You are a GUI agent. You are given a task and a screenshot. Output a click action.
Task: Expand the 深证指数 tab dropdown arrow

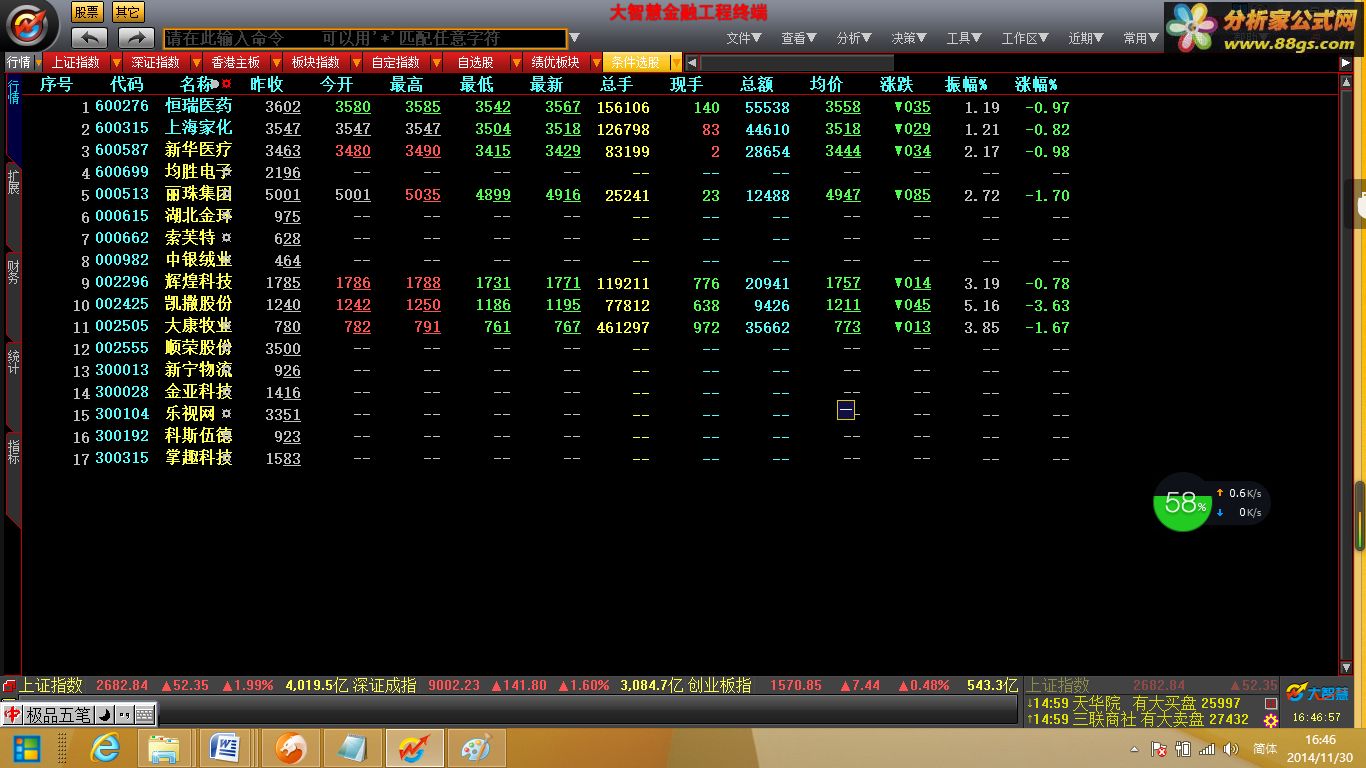(x=197, y=63)
